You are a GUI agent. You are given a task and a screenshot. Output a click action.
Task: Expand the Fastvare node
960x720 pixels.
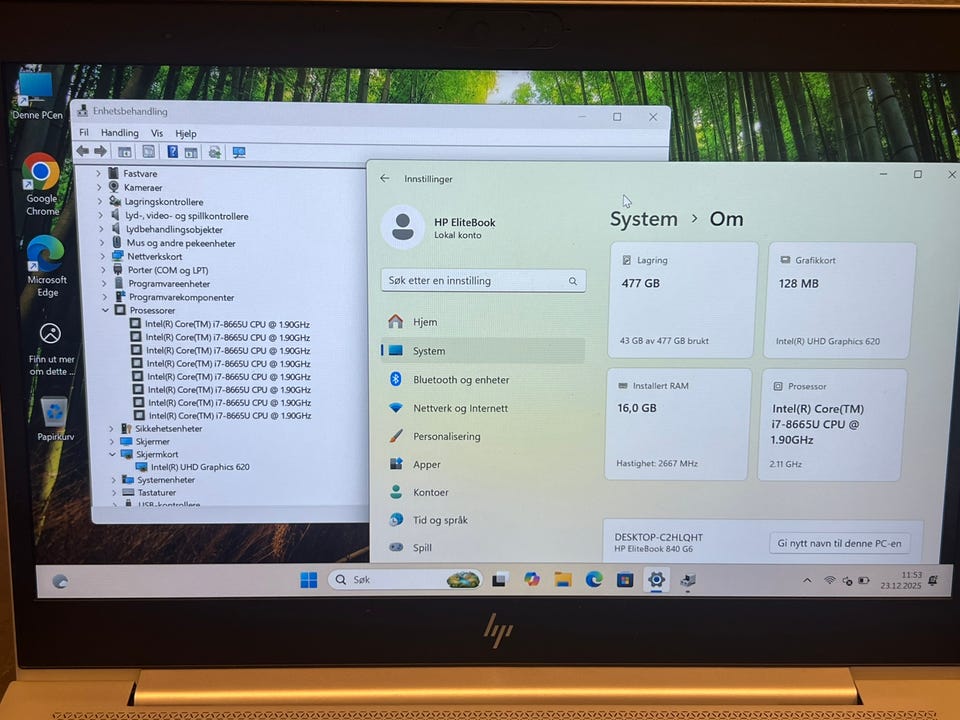[x=99, y=173]
